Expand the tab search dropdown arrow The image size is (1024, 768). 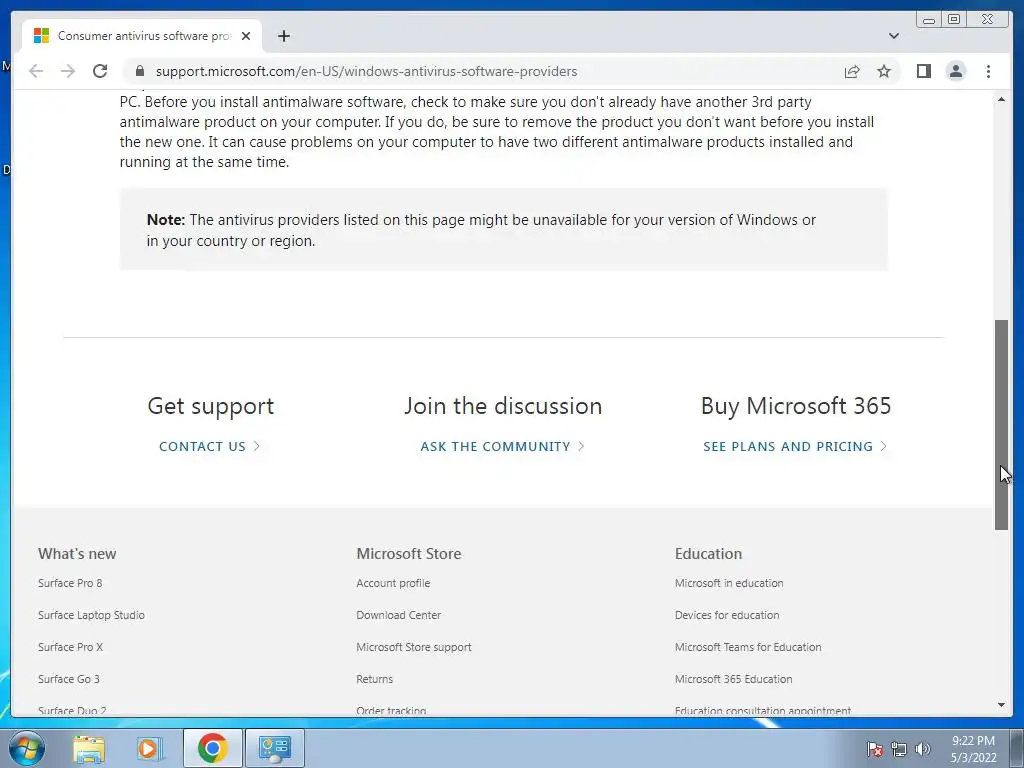point(893,36)
